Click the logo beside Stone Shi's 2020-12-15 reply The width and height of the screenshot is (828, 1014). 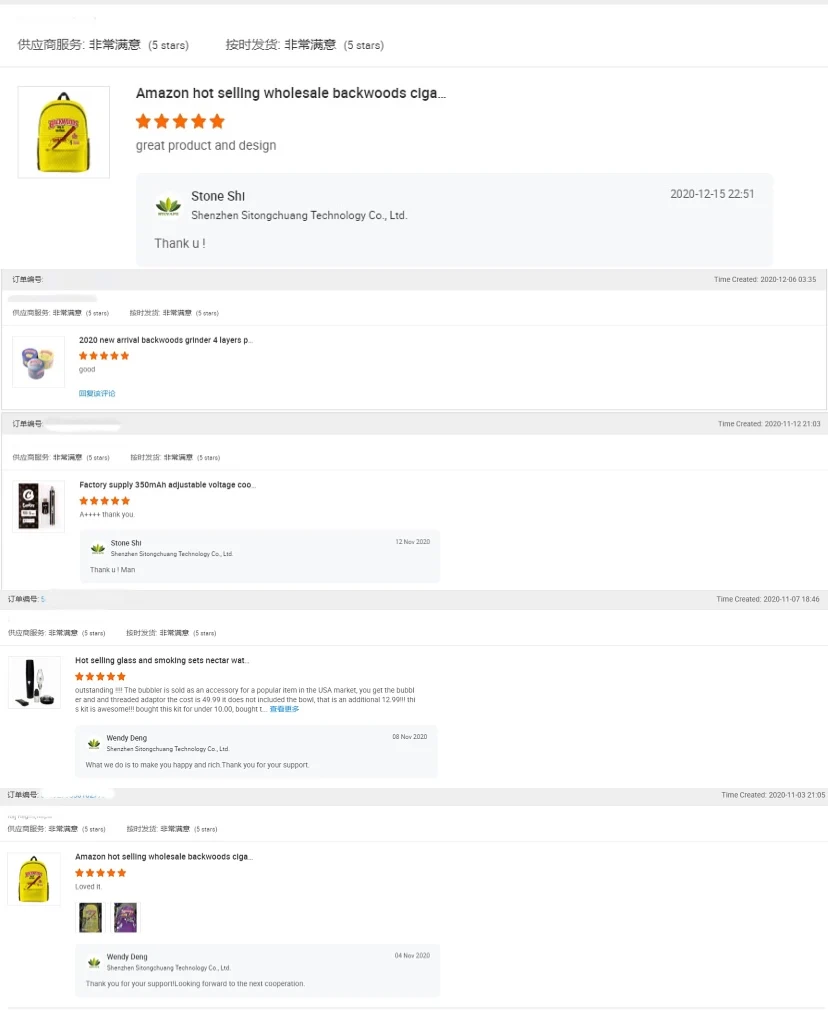coord(168,206)
